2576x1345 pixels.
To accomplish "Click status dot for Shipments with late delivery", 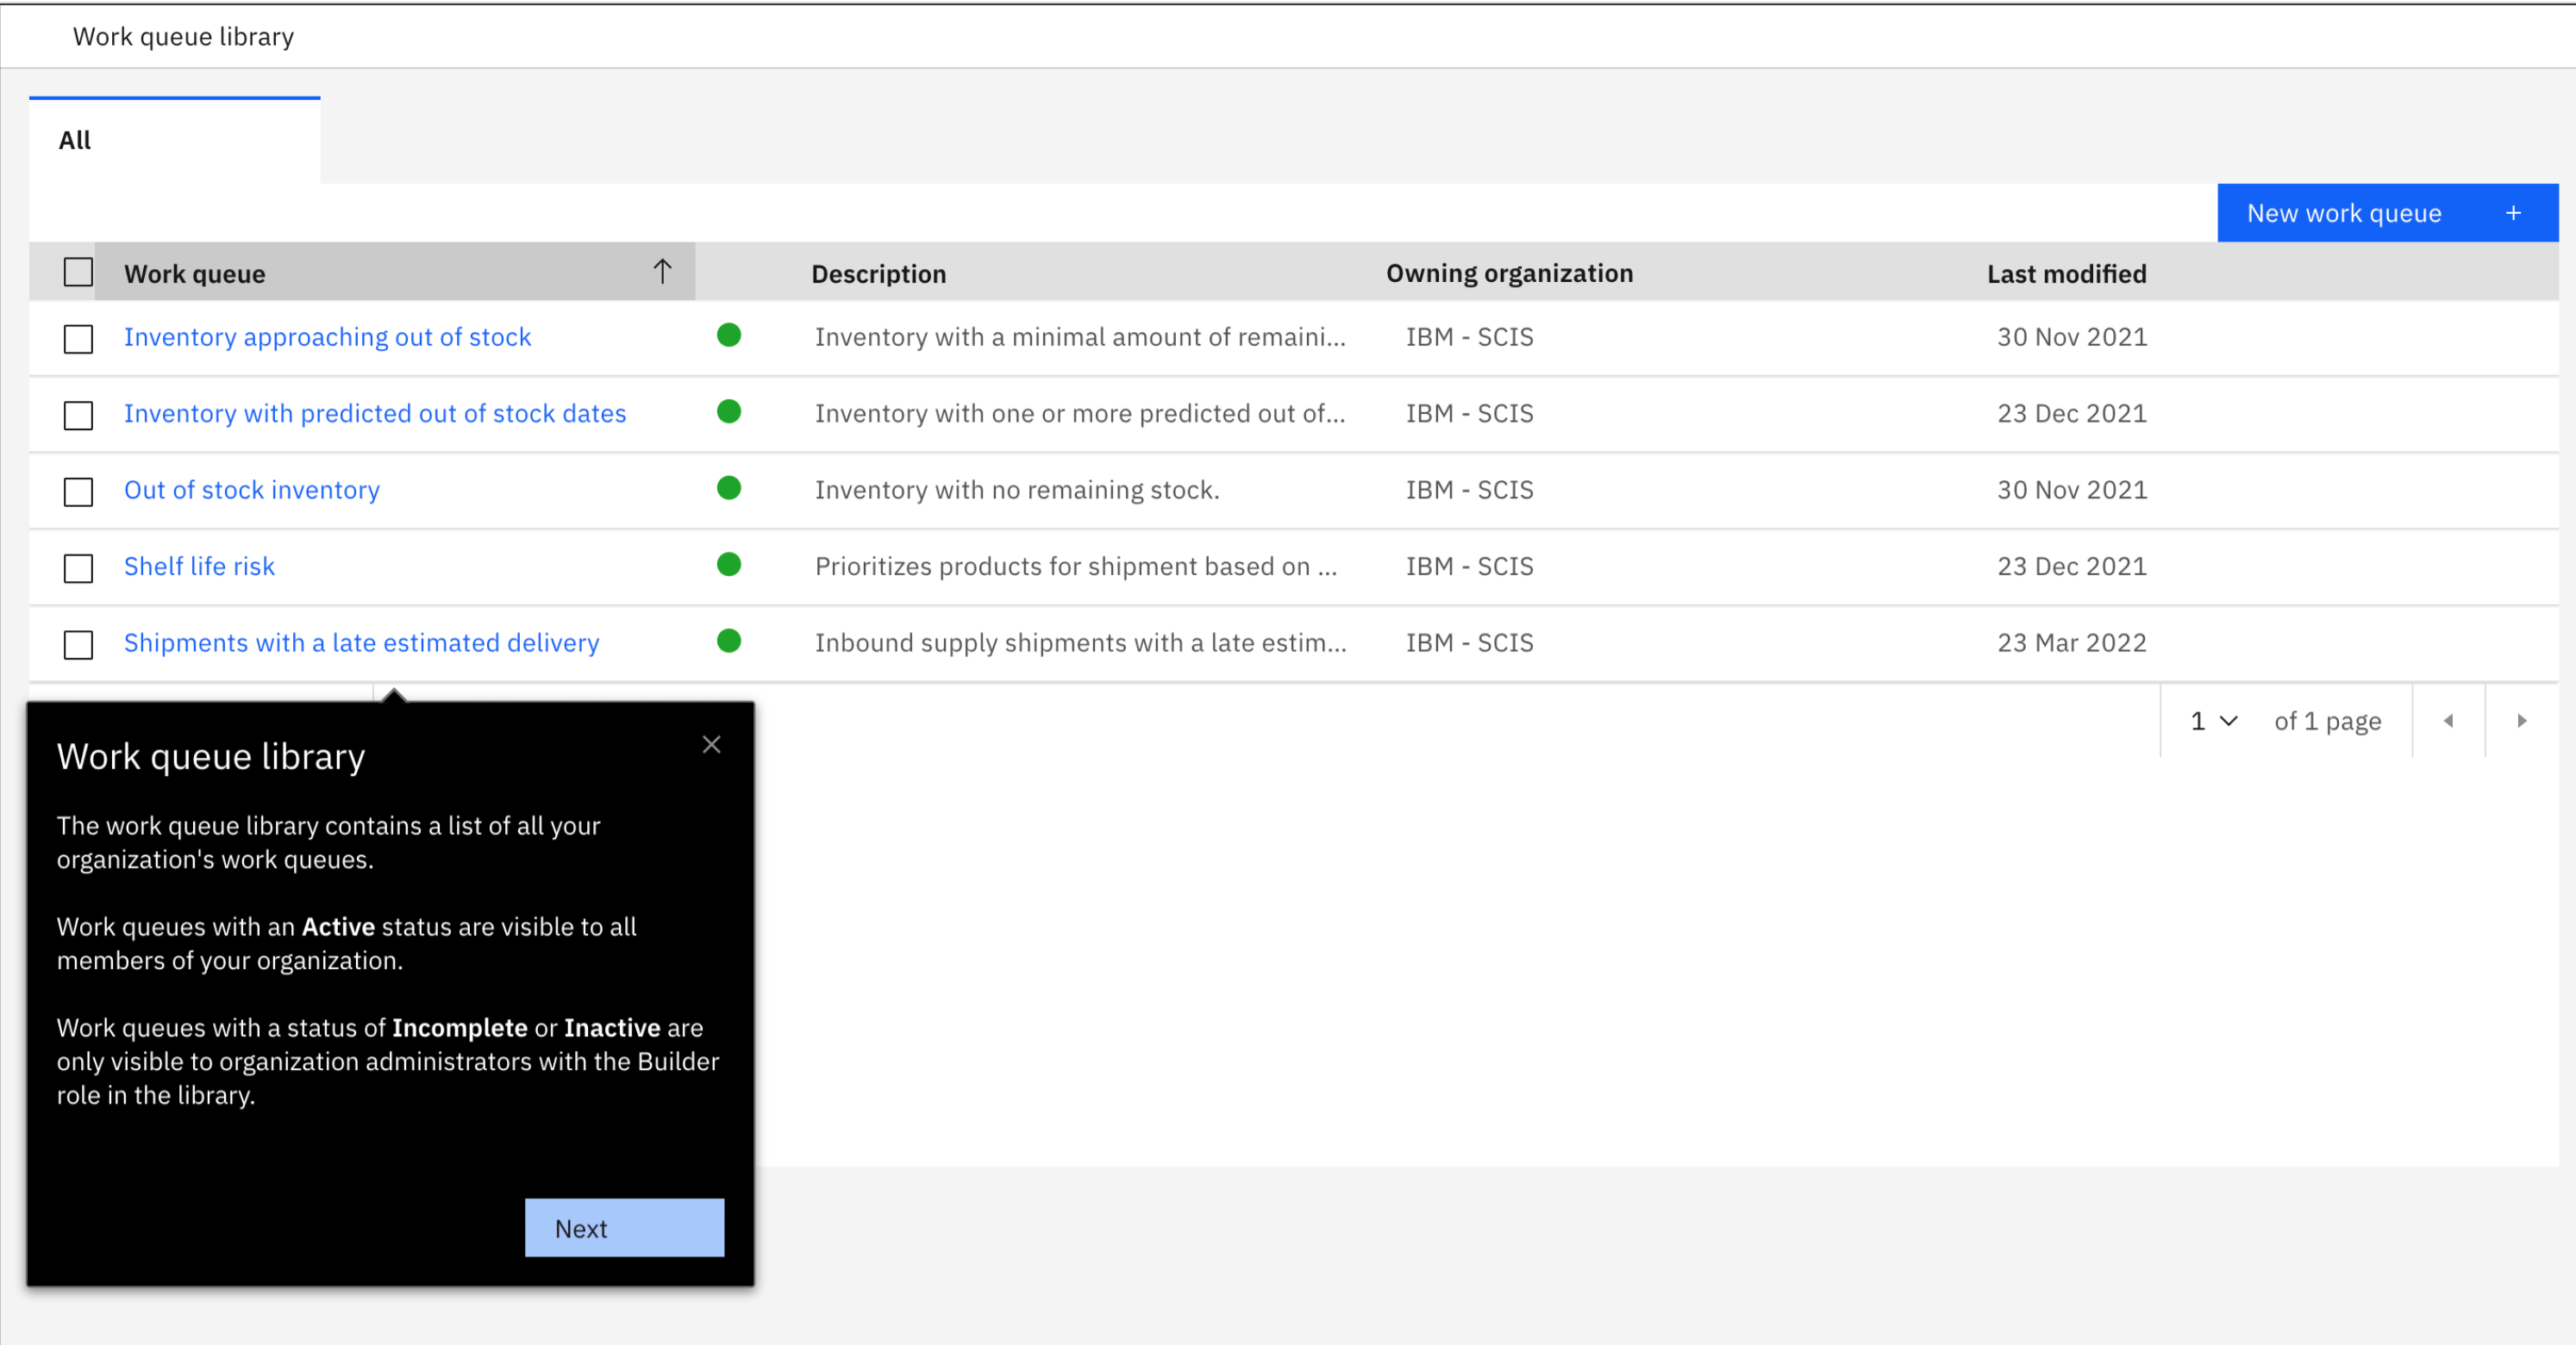I will pos(729,641).
